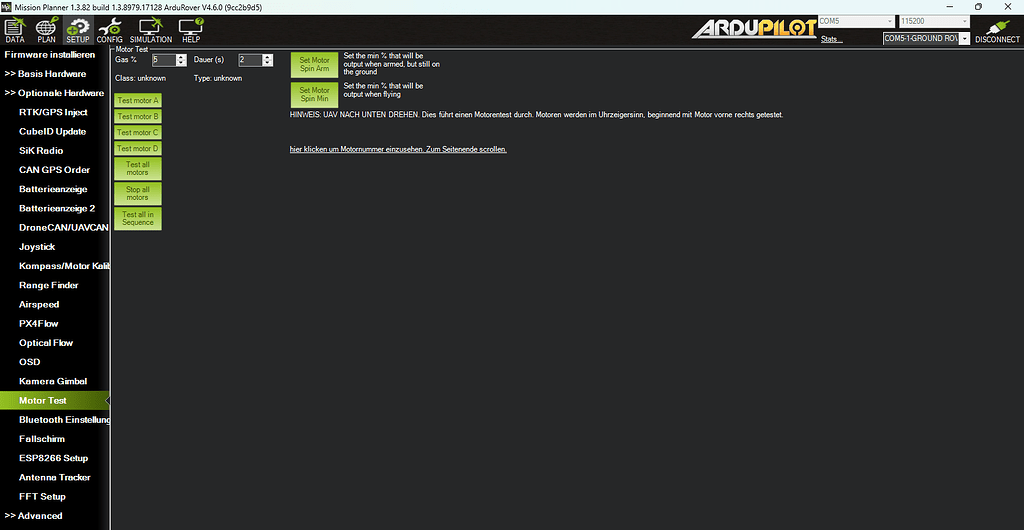This screenshot has width=1024, height=530.
Task: Open the 115200 baud rate dropdown
Action: [934, 21]
